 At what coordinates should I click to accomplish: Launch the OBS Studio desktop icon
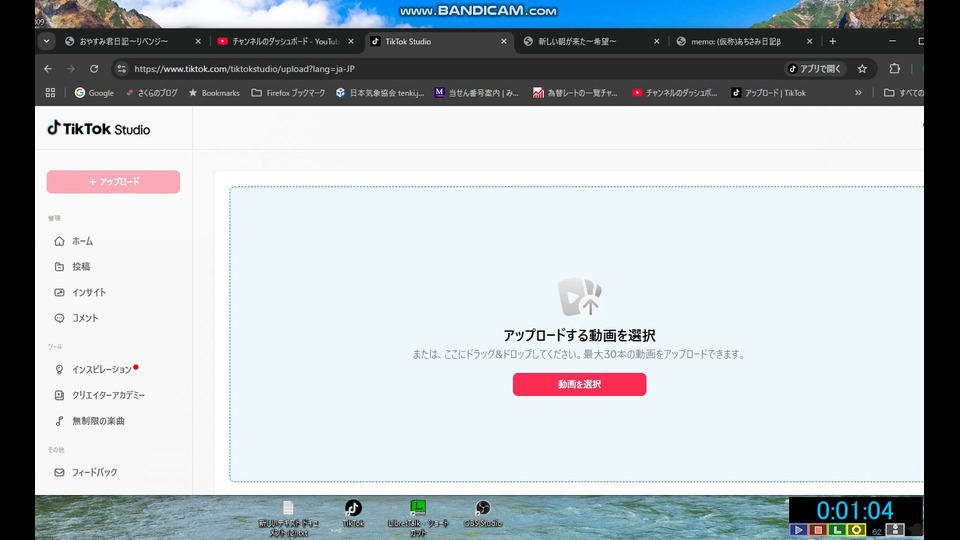click(x=483, y=513)
